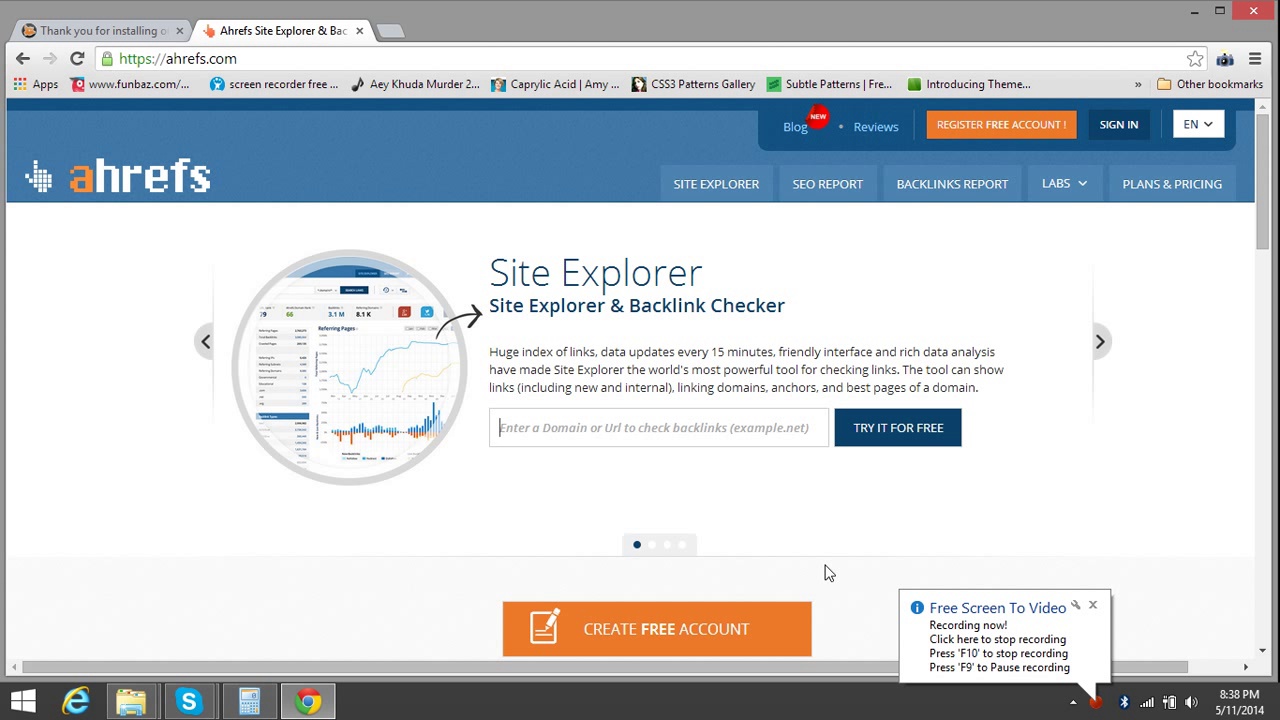Click the battery power tray icon
The image size is (1280, 720).
tap(1169, 703)
